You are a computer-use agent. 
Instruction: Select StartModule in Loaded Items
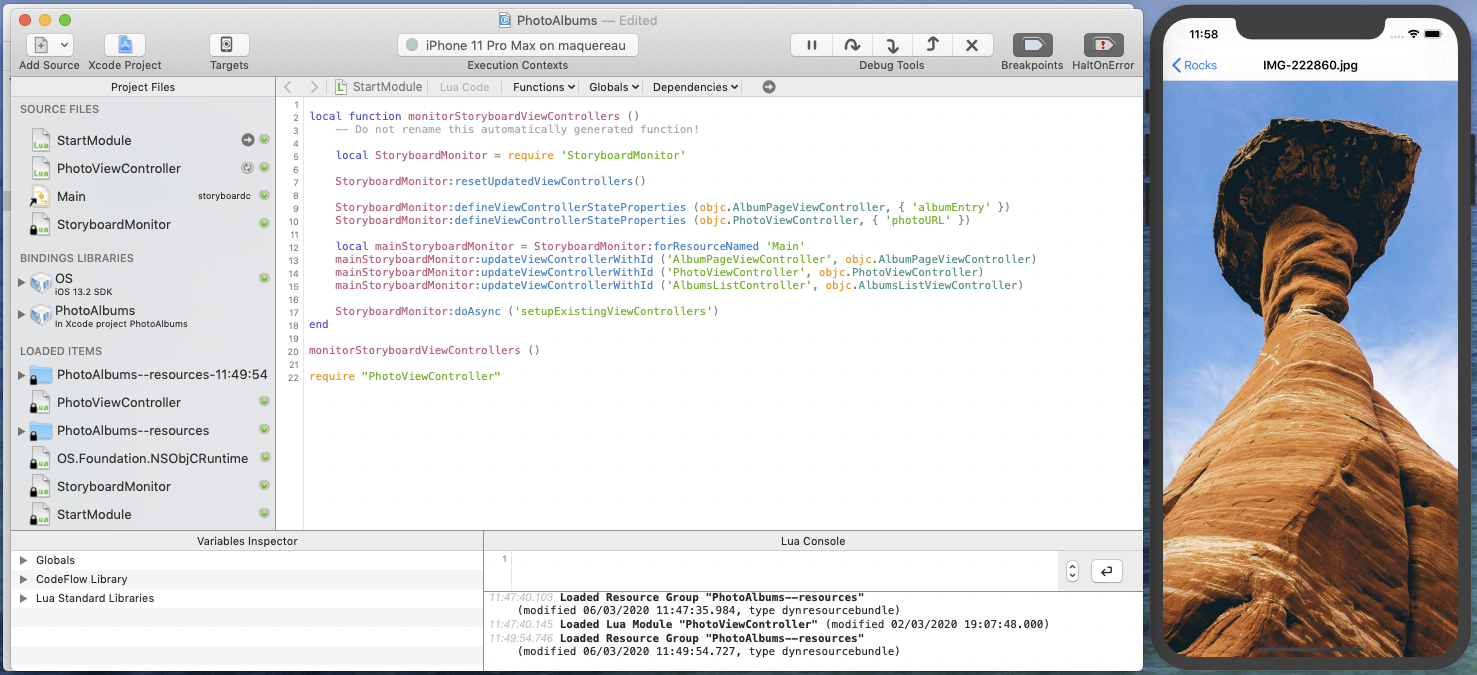point(94,514)
